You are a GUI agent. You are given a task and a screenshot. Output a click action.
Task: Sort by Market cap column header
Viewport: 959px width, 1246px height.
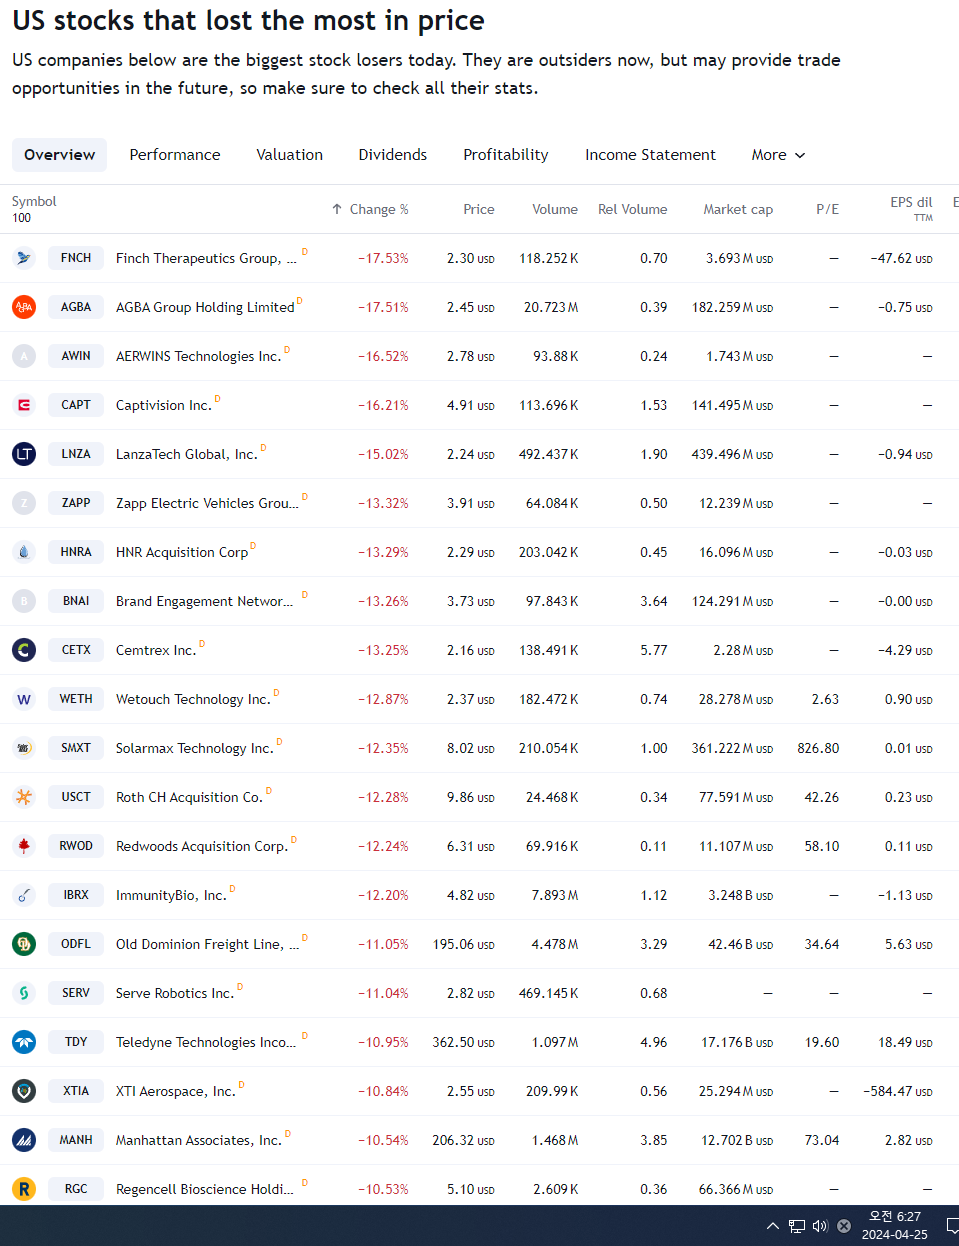pos(738,209)
